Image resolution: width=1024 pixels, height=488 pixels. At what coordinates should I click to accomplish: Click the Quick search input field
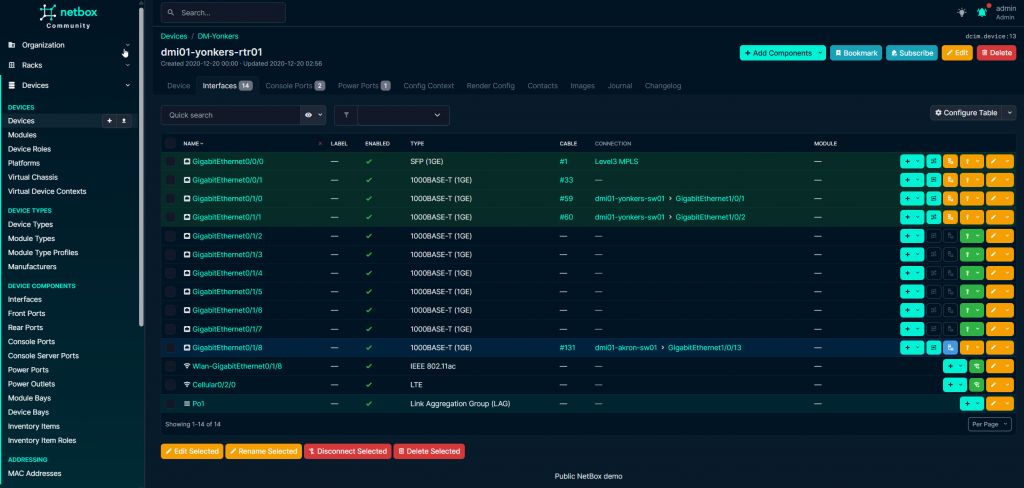coord(230,116)
